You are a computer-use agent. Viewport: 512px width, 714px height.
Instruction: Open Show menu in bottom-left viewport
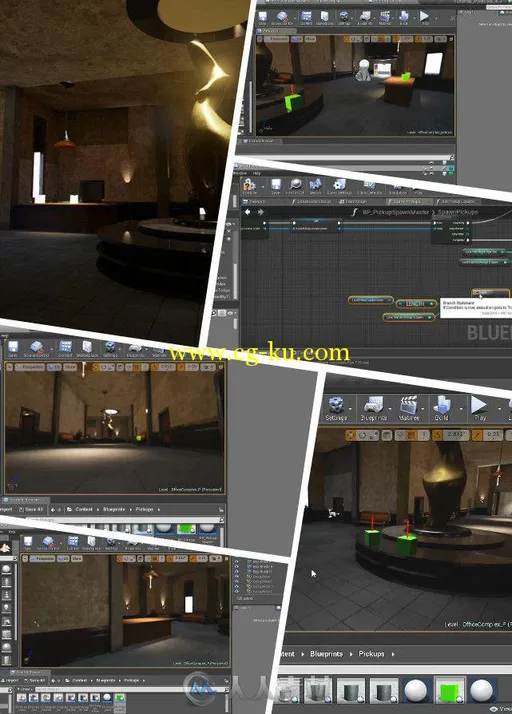(x=76, y=558)
